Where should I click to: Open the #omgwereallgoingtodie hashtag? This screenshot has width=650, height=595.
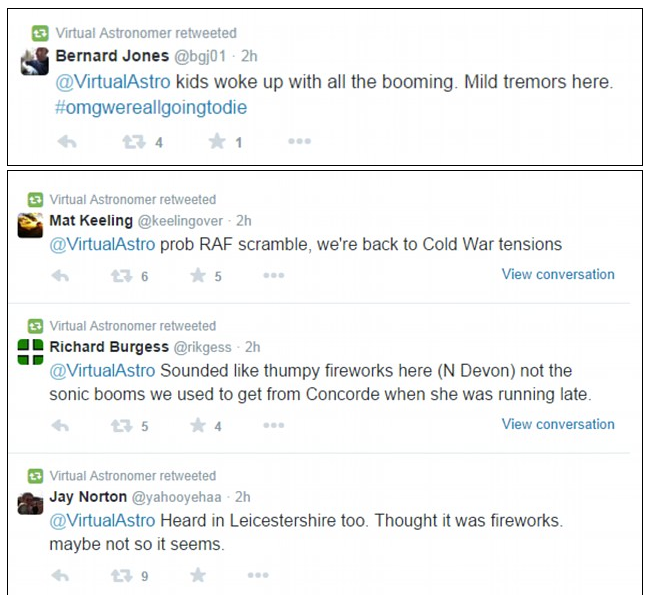(151, 107)
